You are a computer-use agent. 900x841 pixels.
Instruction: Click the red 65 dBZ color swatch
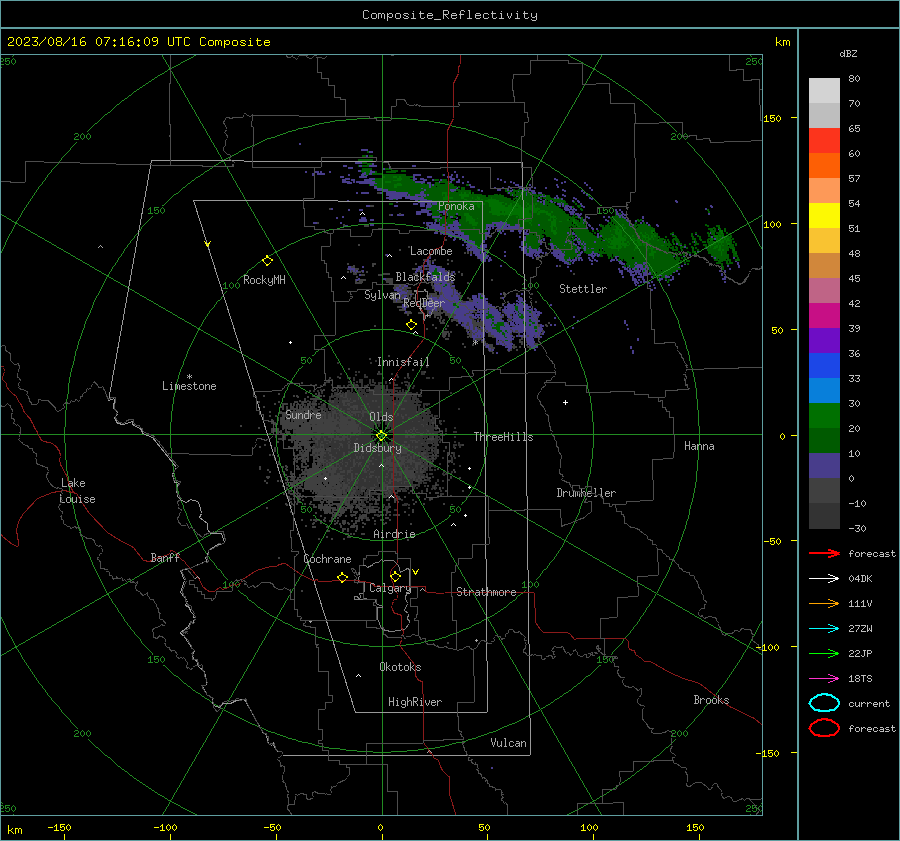(824, 140)
